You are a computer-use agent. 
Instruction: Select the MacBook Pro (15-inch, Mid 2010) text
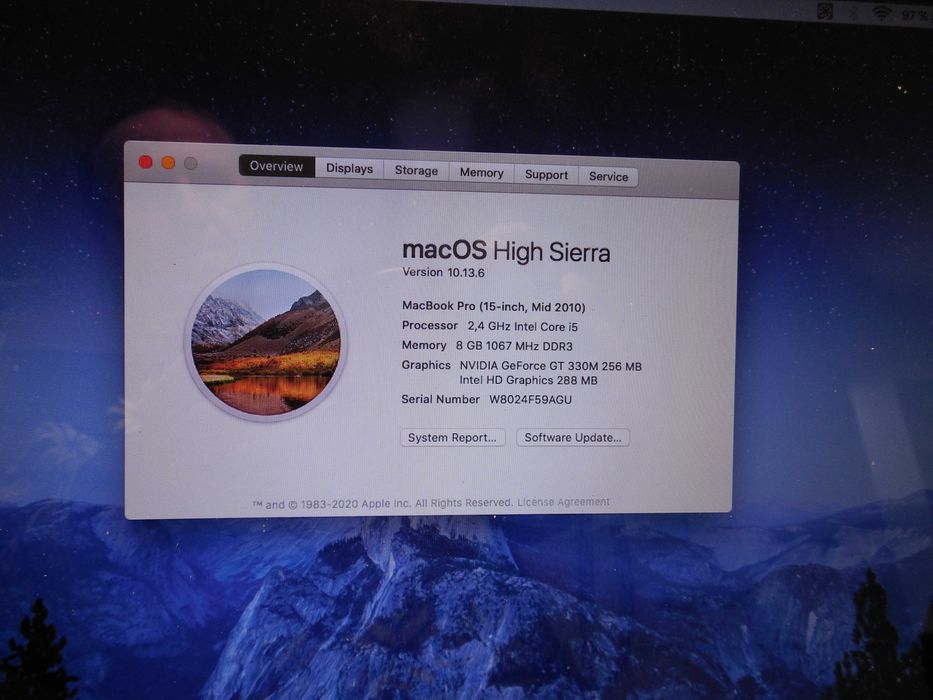[493, 307]
